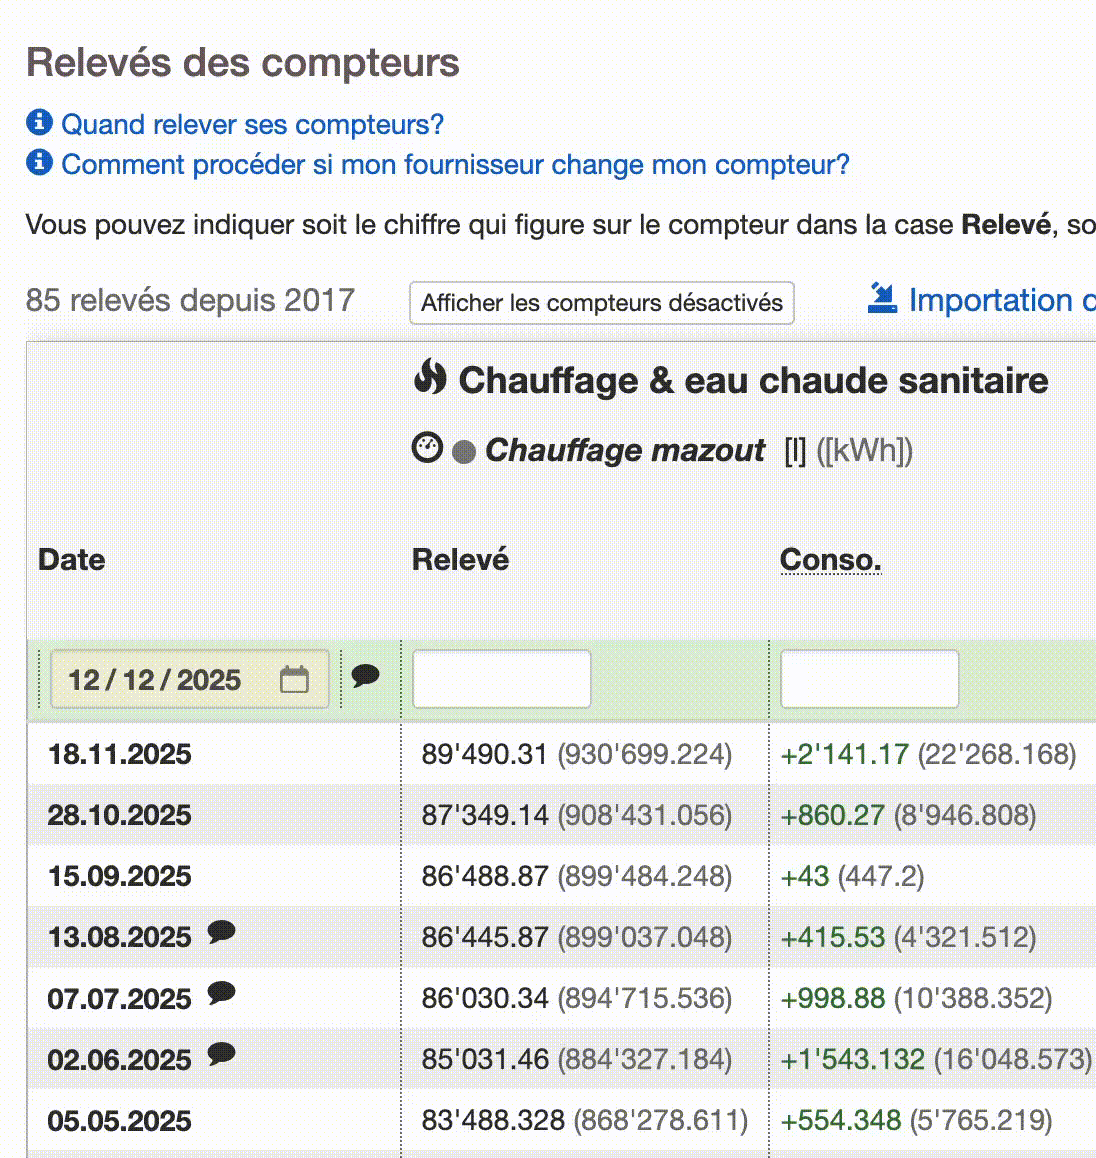1096x1158 pixels.
Task: Click the Relevé input field
Action: point(501,680)
